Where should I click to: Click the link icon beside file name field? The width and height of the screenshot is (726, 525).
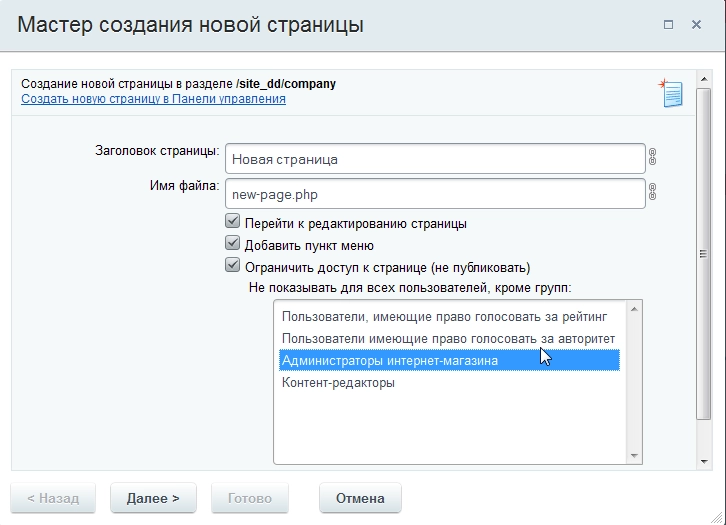pos(653,192)
